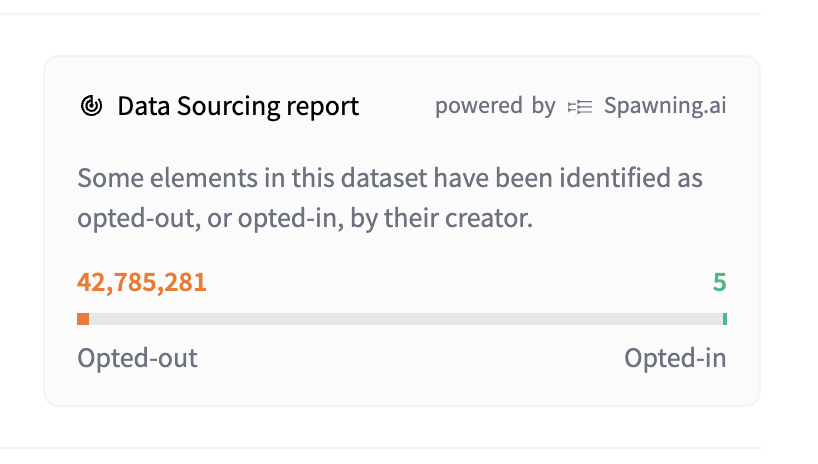The width and height of the screenshot is (818, 464).
Task: Open the Spawning.ai link
Action: pos(665,106)
